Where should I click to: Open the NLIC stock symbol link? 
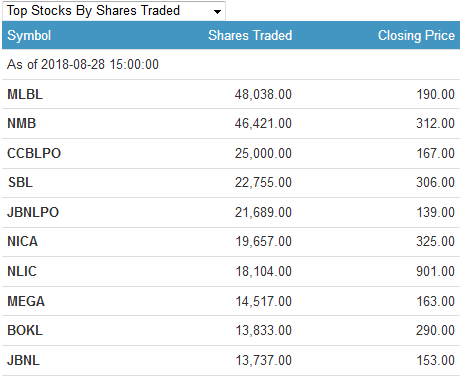22,271
